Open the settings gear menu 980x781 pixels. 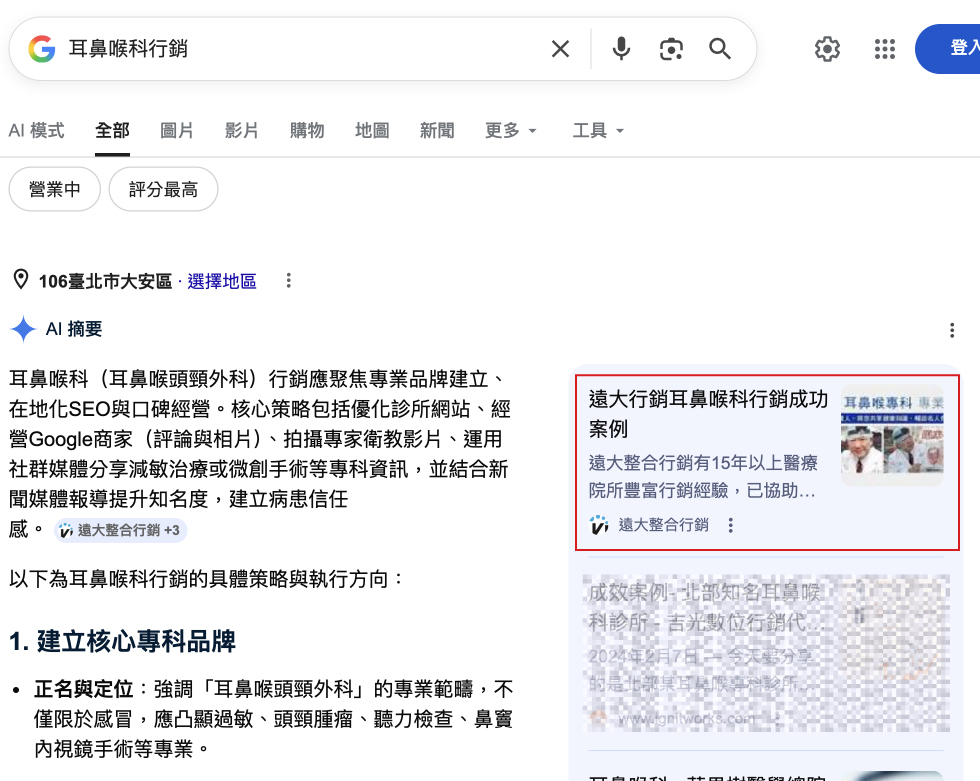point(827,49)
